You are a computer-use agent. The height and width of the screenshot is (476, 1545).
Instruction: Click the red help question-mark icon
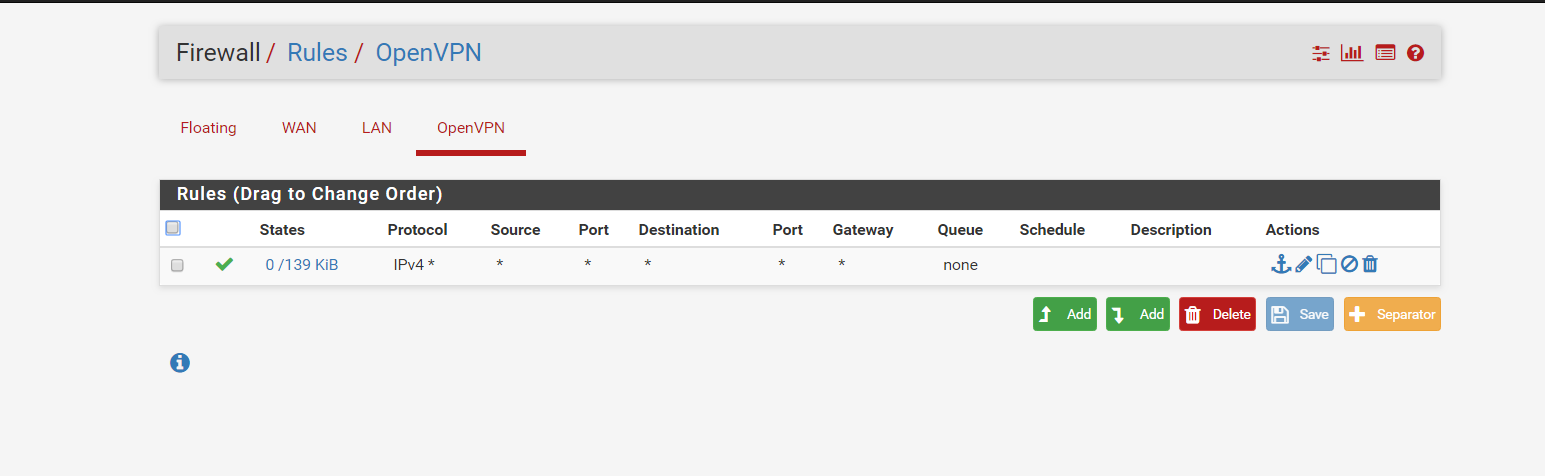pos(1415,53)
